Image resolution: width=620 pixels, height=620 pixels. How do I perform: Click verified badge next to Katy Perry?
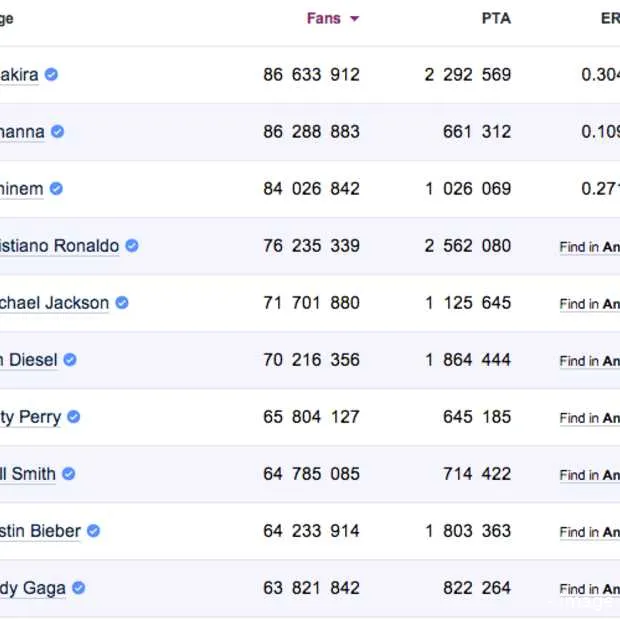click(x=74, y=416)
